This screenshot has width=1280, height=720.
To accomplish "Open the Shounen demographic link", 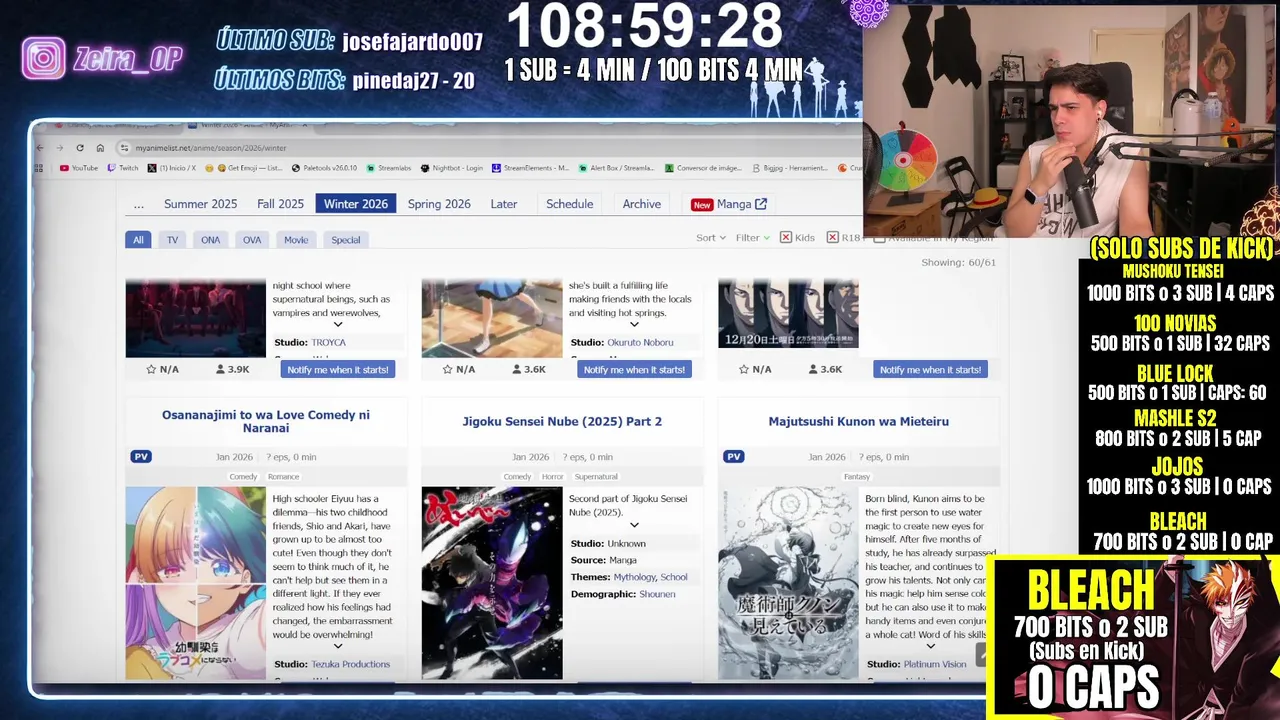I will coord(657,594).
